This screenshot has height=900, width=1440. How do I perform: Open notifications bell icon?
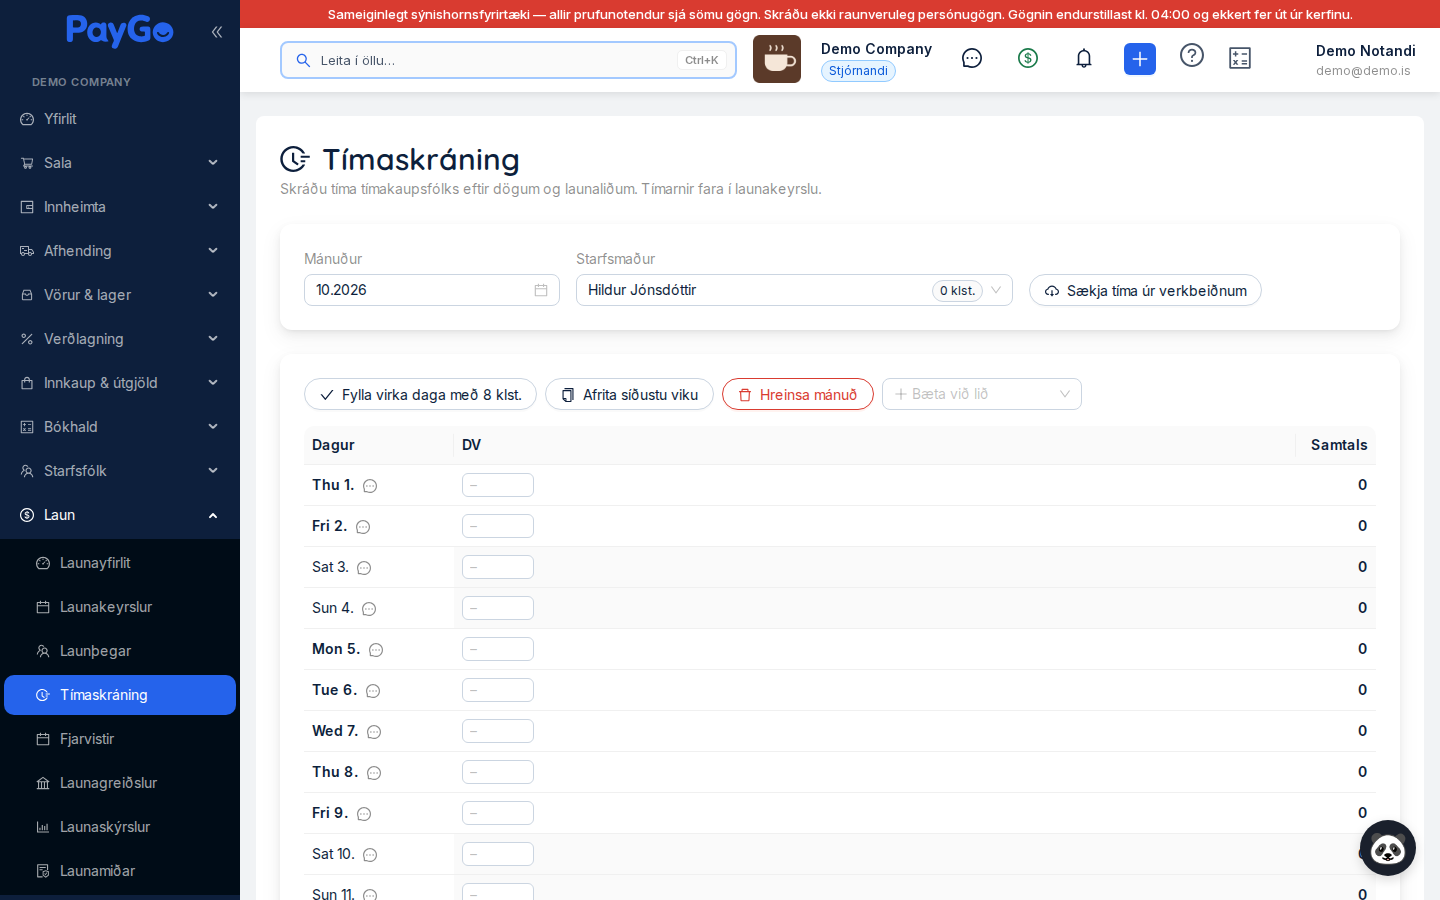pyautogui.click(x=1084, y=59)
